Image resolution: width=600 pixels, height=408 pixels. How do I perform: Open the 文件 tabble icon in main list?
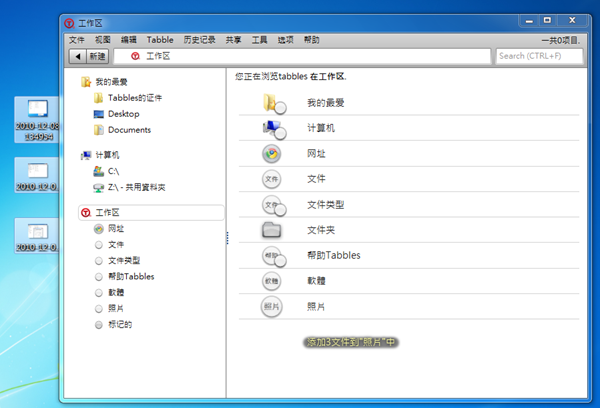(x=272, y=179)
